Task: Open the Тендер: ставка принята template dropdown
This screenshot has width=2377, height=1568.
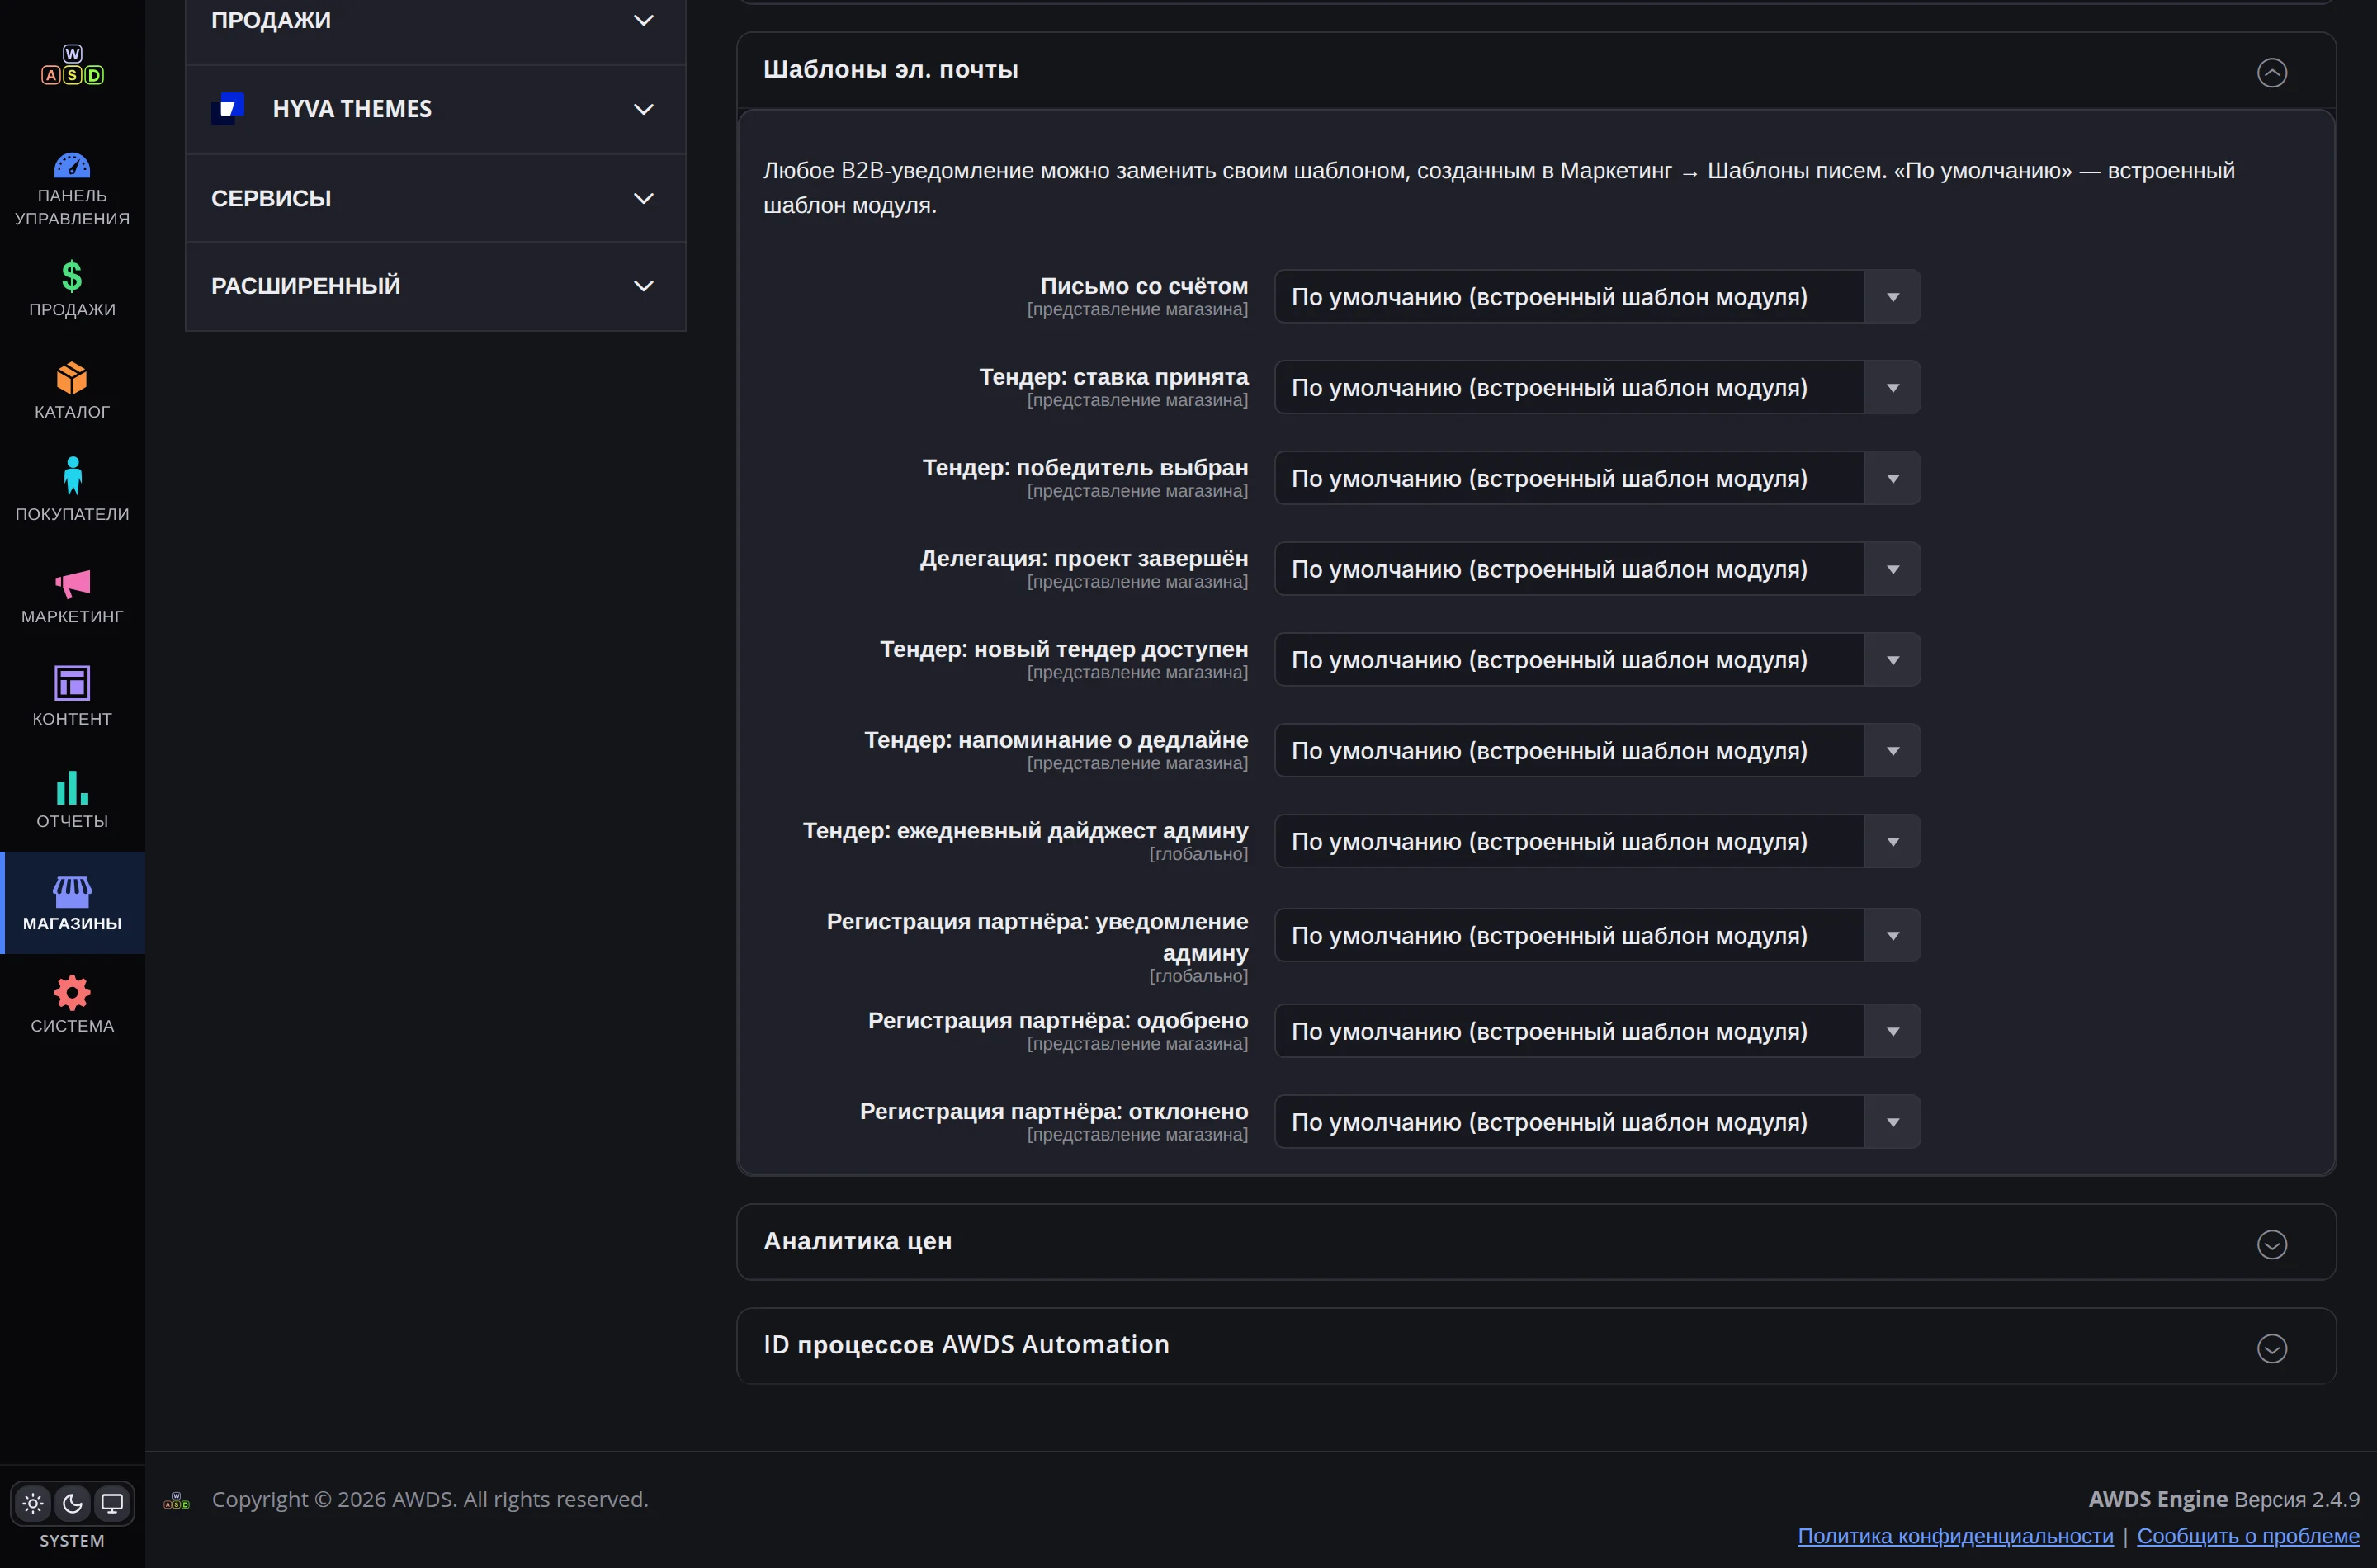Action: [x=1597, y=388]
